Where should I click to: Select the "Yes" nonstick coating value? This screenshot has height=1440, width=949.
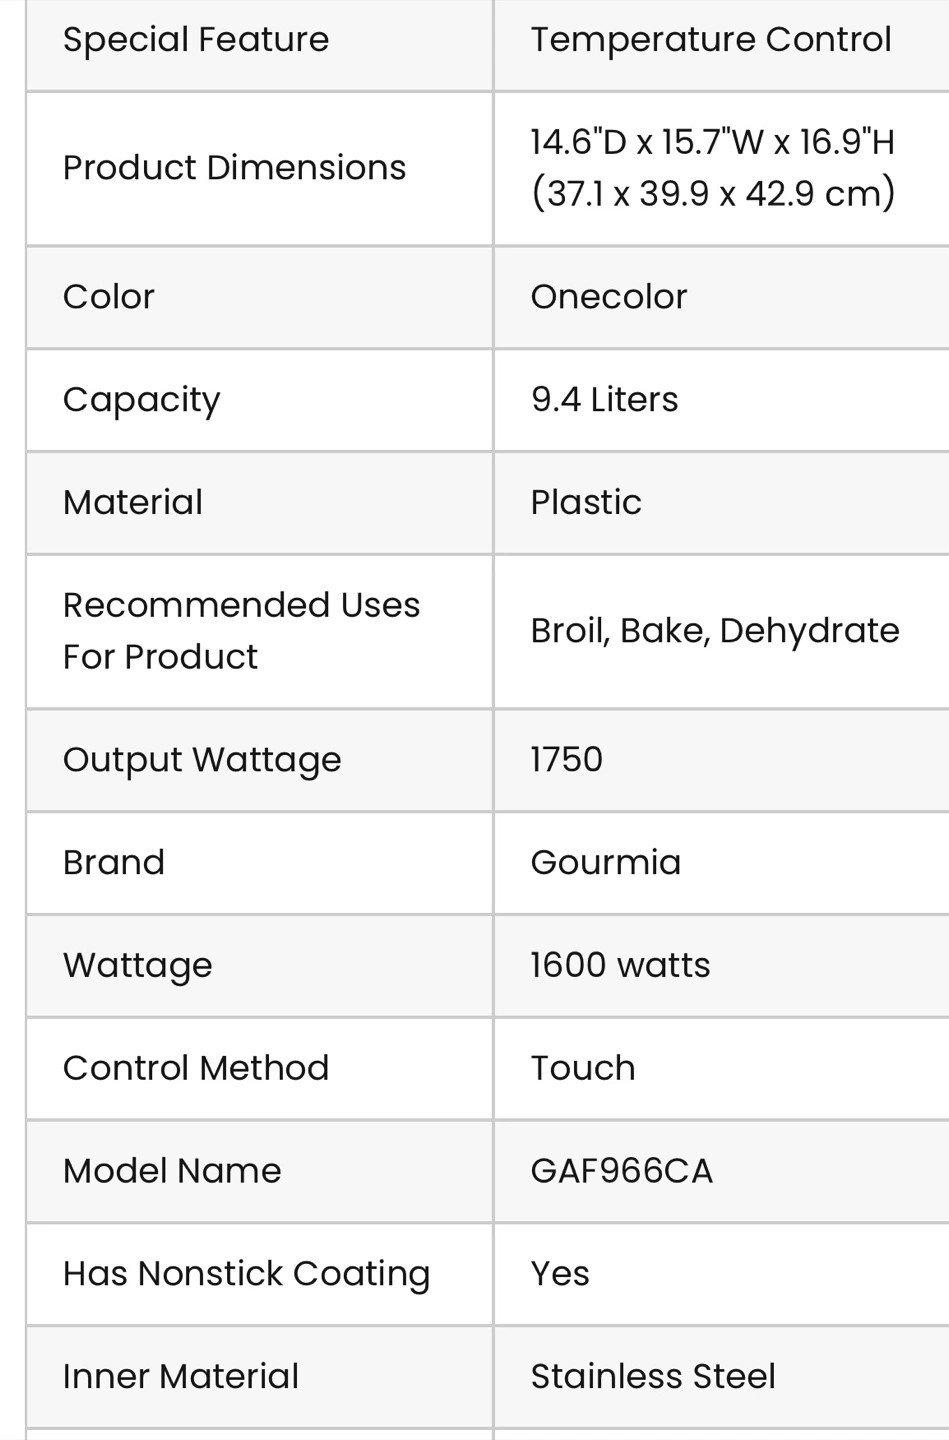[560, 1274]
